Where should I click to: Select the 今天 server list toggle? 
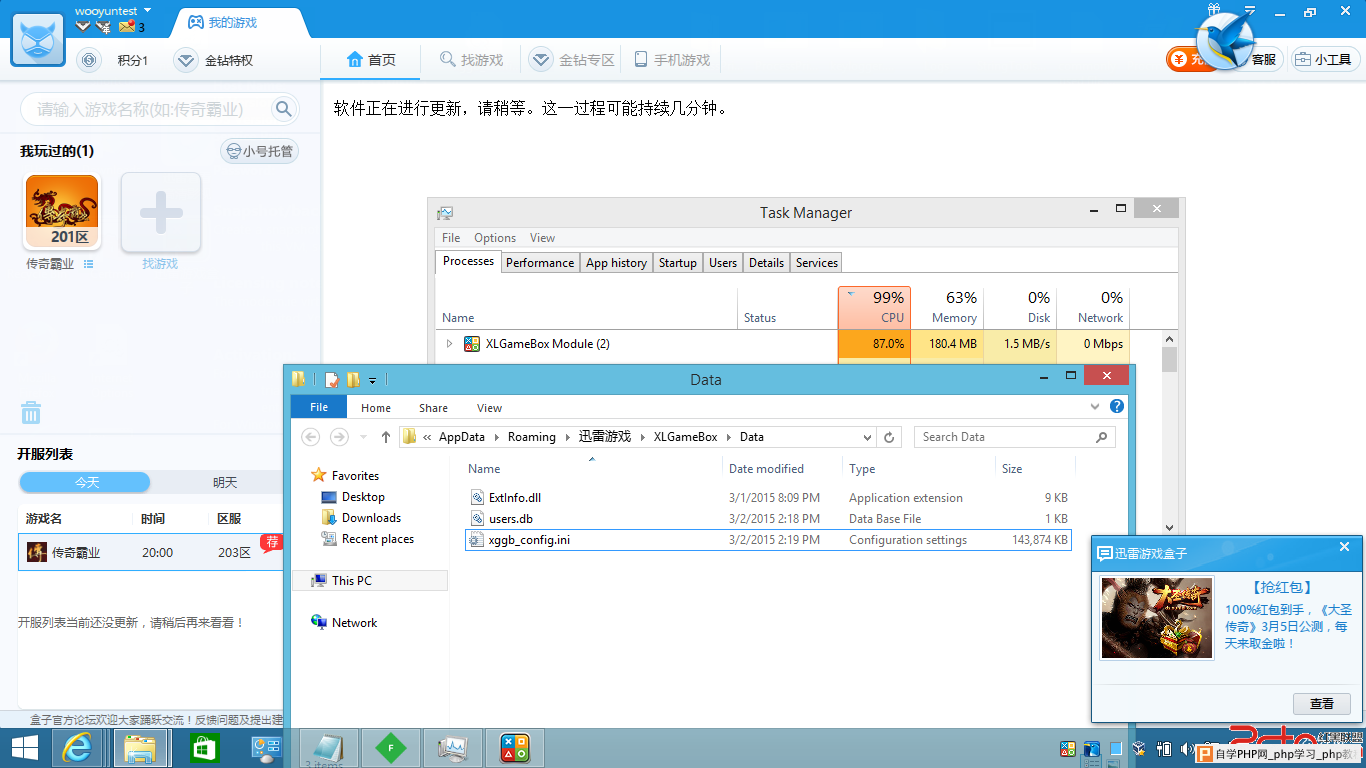click(85, 482)
